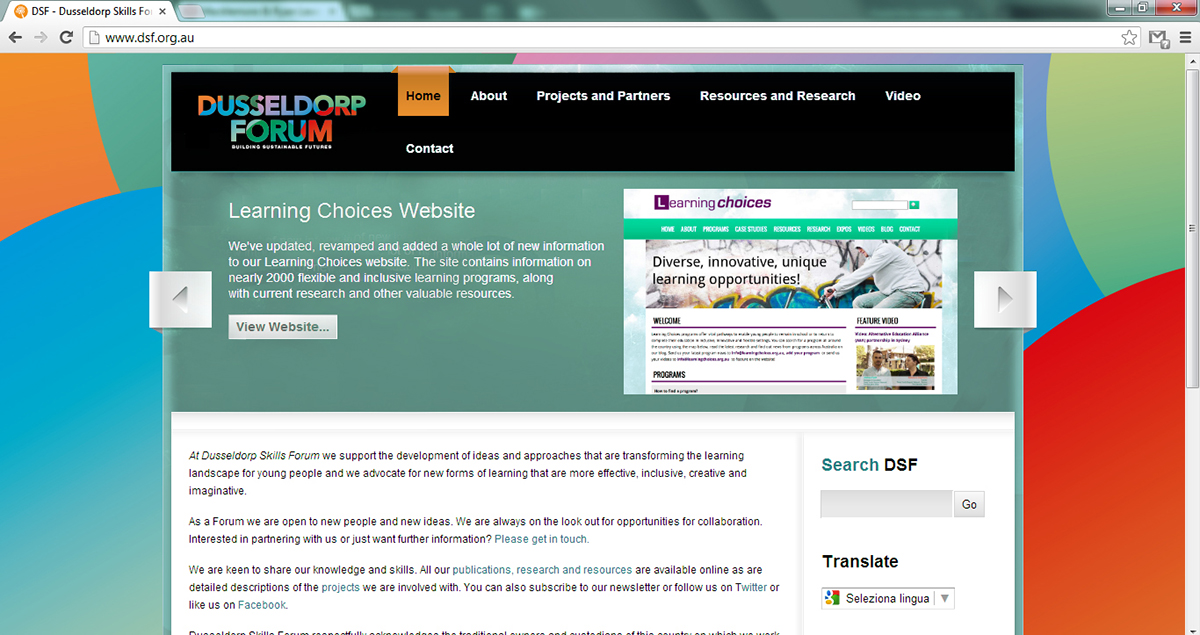This screenshot has height=635, width=1200.
Task: Open the Contact menu item
Action: (430, 148)
